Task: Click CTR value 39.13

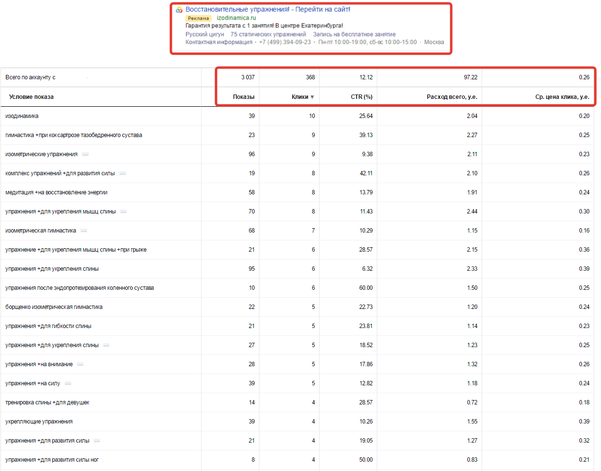Action: point(366,135)
